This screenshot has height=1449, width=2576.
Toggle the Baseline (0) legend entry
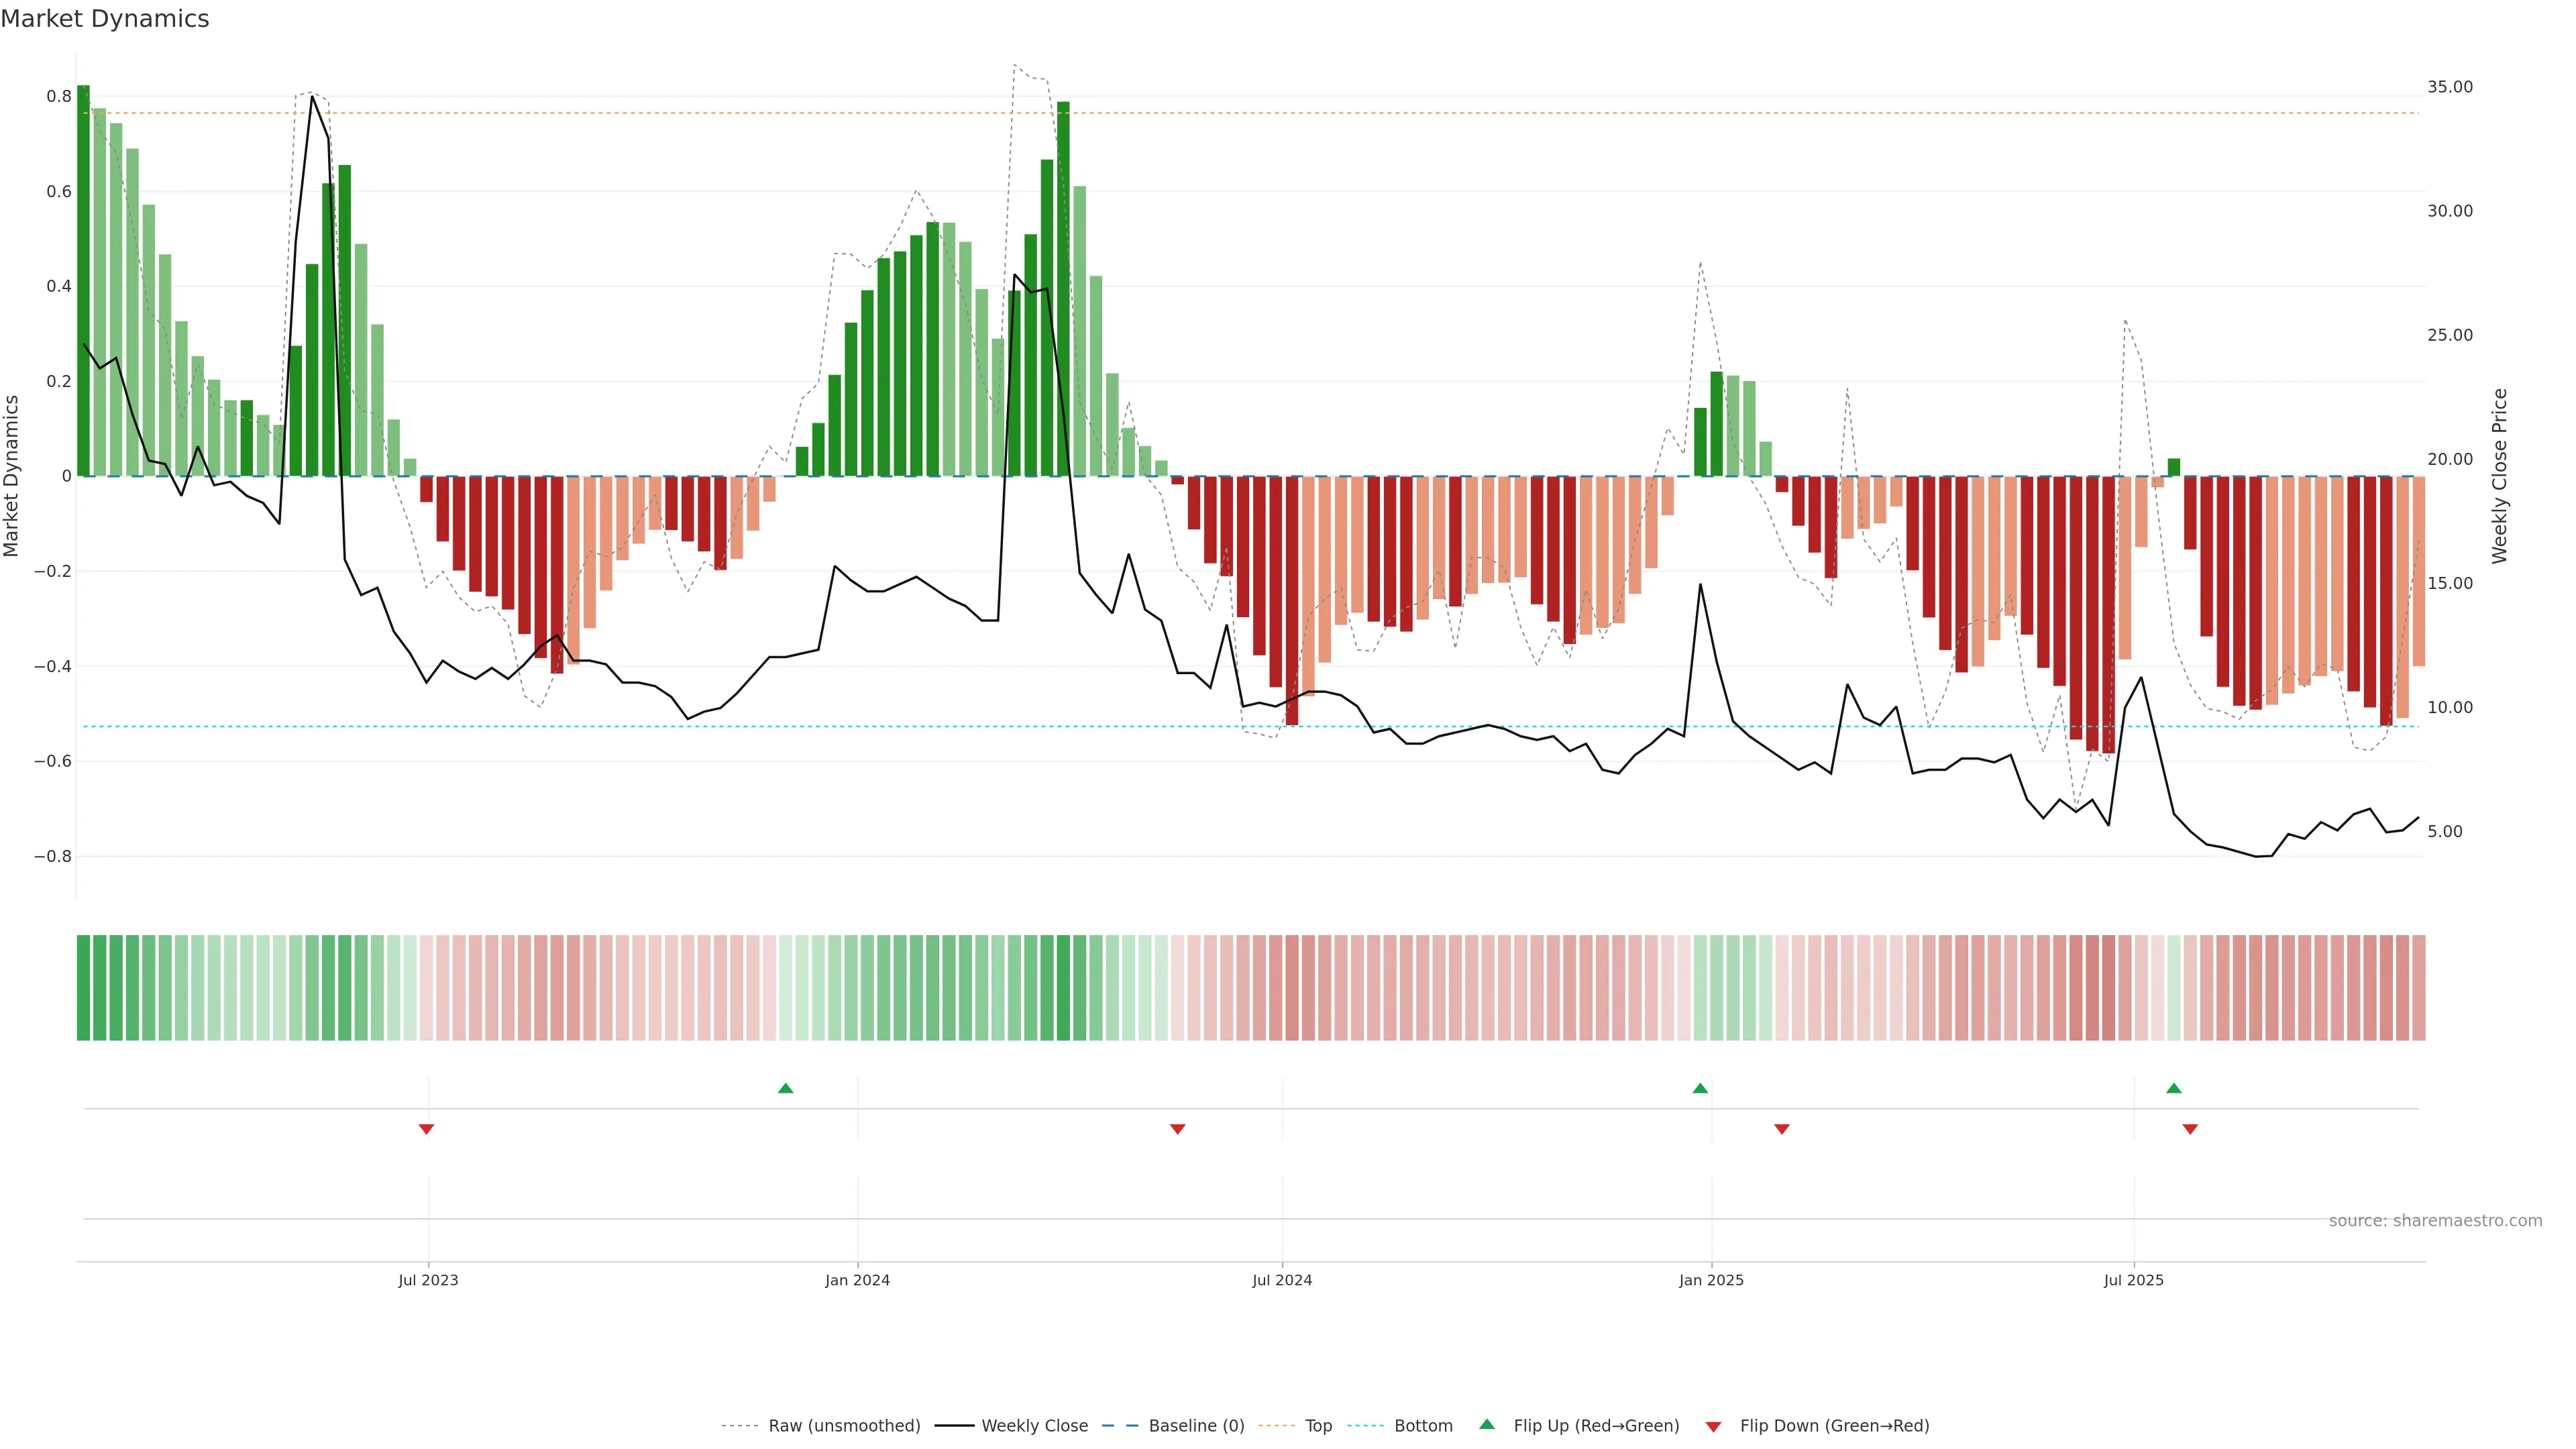(x=1196, y=1426)
